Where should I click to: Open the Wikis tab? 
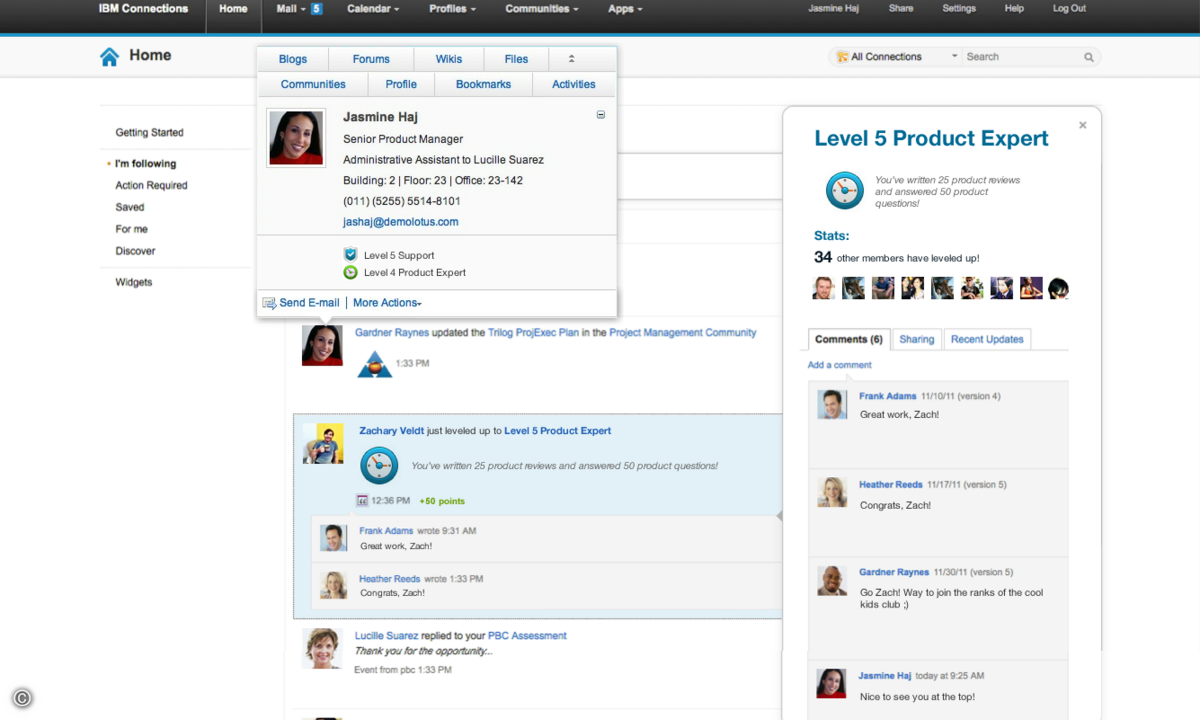click(x=449, y=59)
